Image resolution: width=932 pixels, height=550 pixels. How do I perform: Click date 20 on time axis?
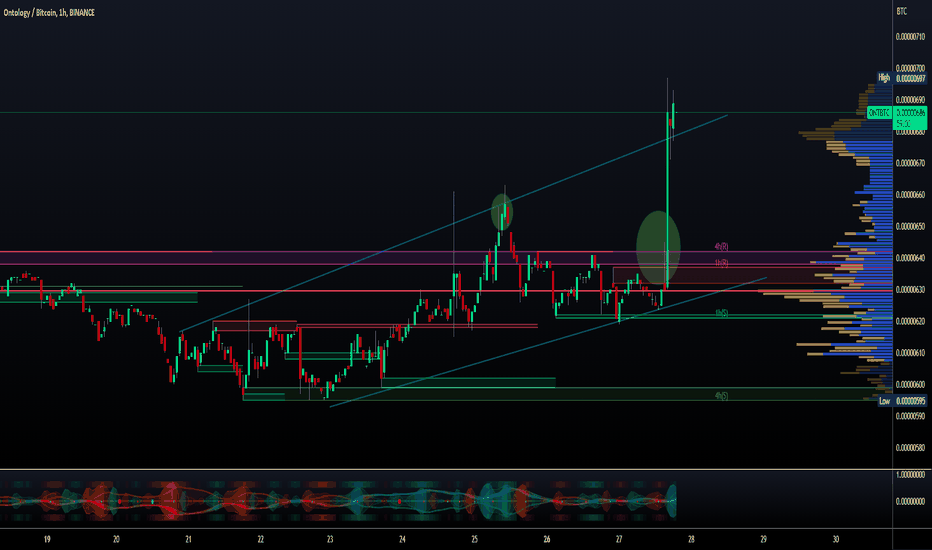pos(116,539)
